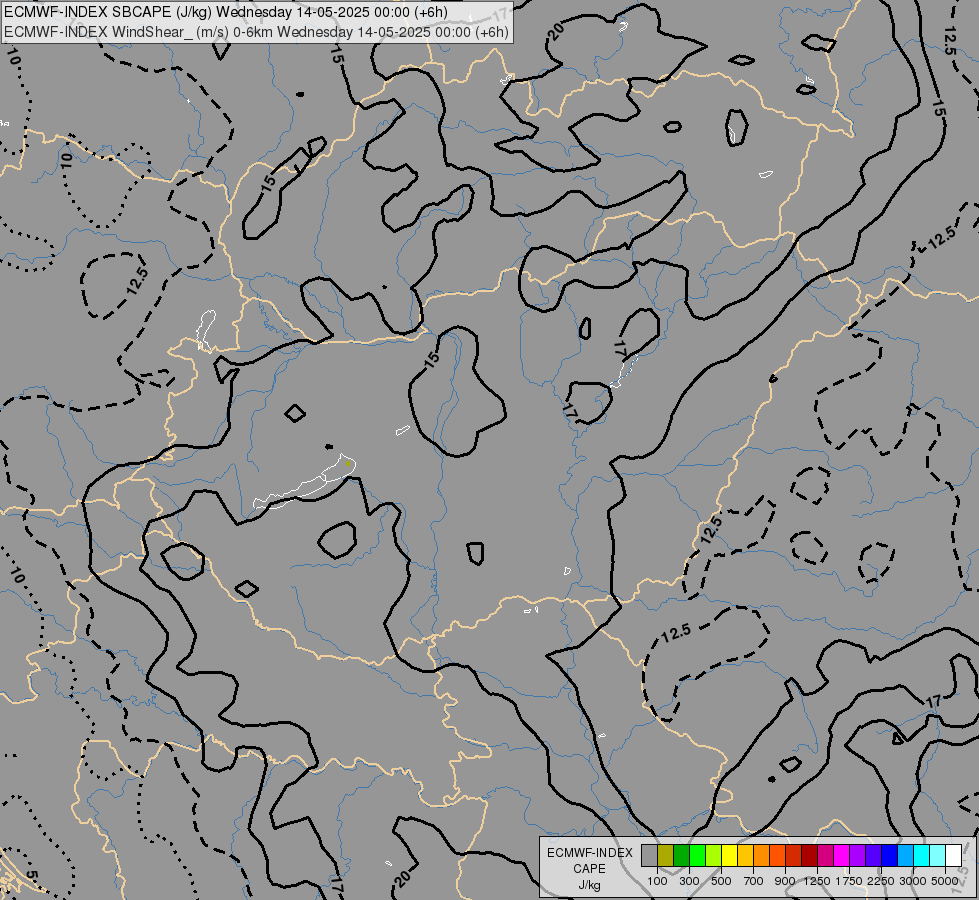
Task: Click the orange swatch right of the 700 tick
Action: coord(762,855)
